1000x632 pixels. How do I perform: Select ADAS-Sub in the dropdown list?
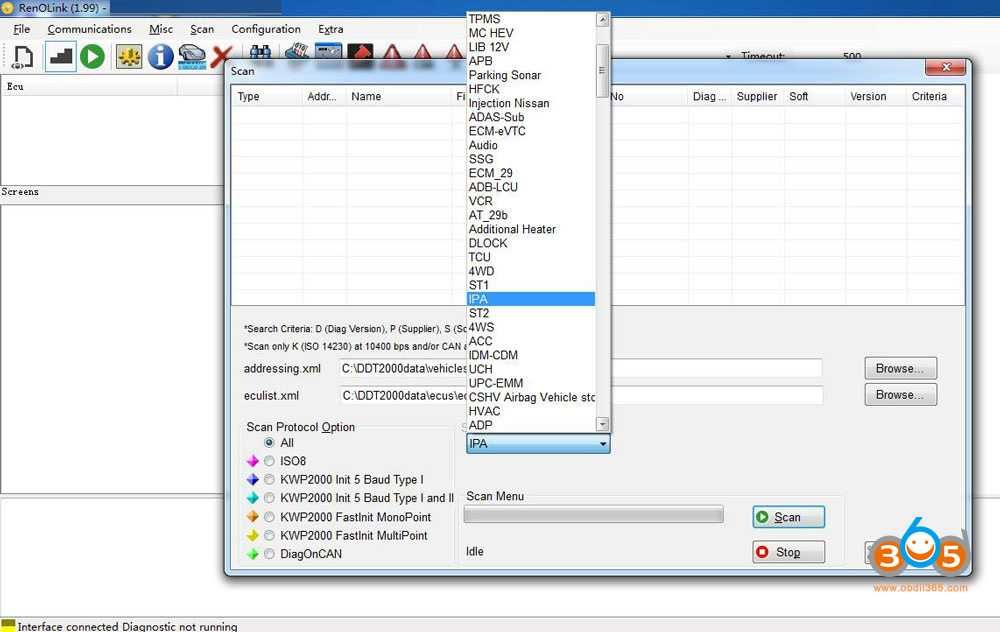(x=531, y=117)
